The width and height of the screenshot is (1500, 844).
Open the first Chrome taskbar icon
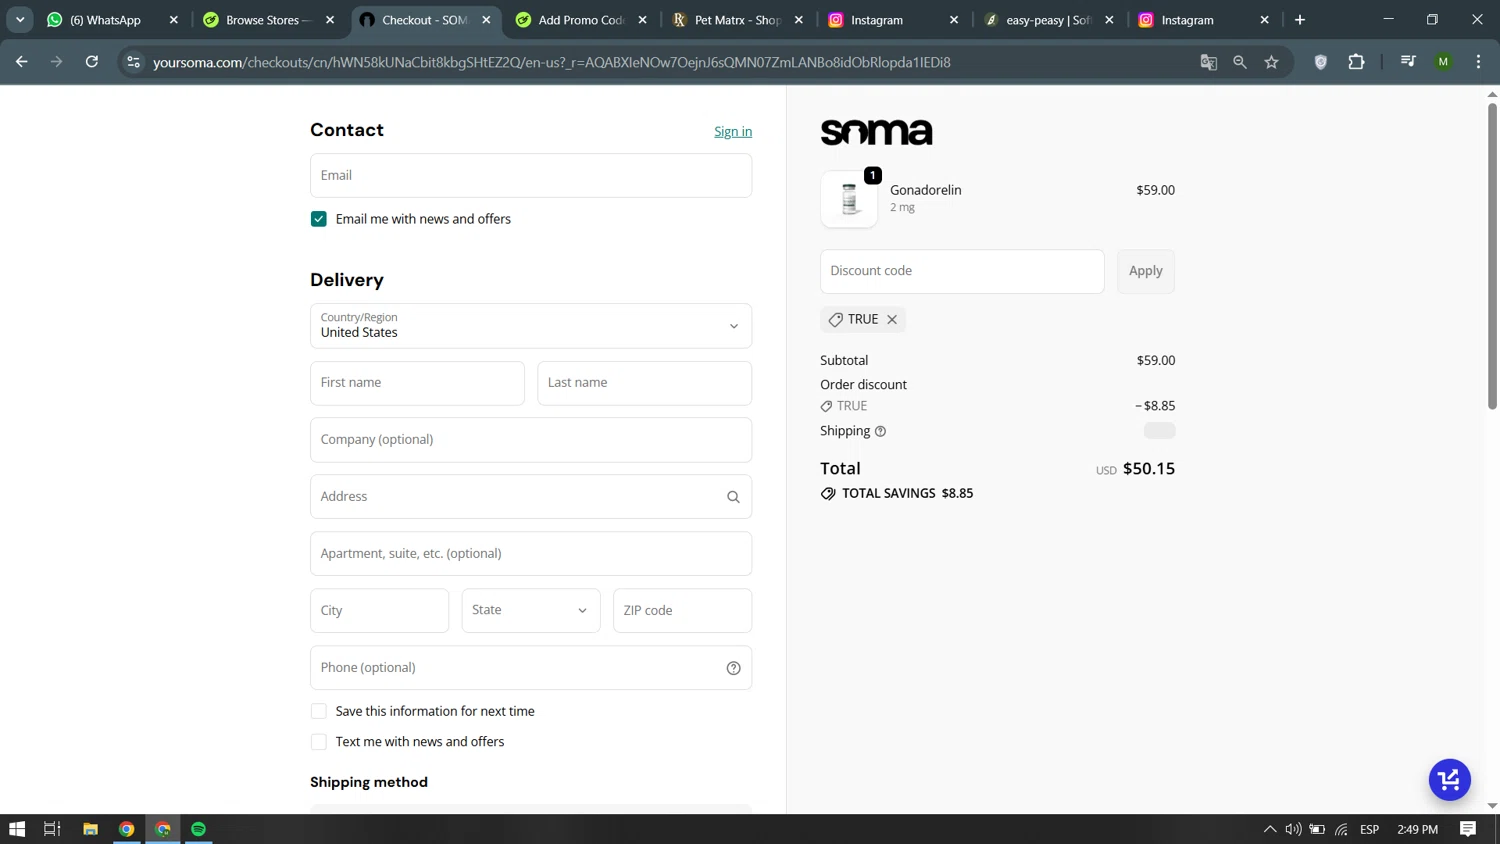(x=126, y=829)
